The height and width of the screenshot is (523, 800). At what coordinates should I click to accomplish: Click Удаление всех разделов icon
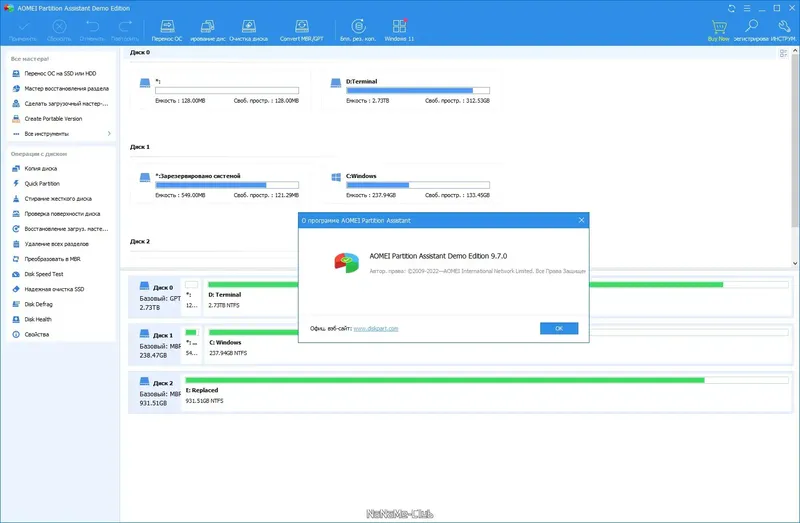16,244
